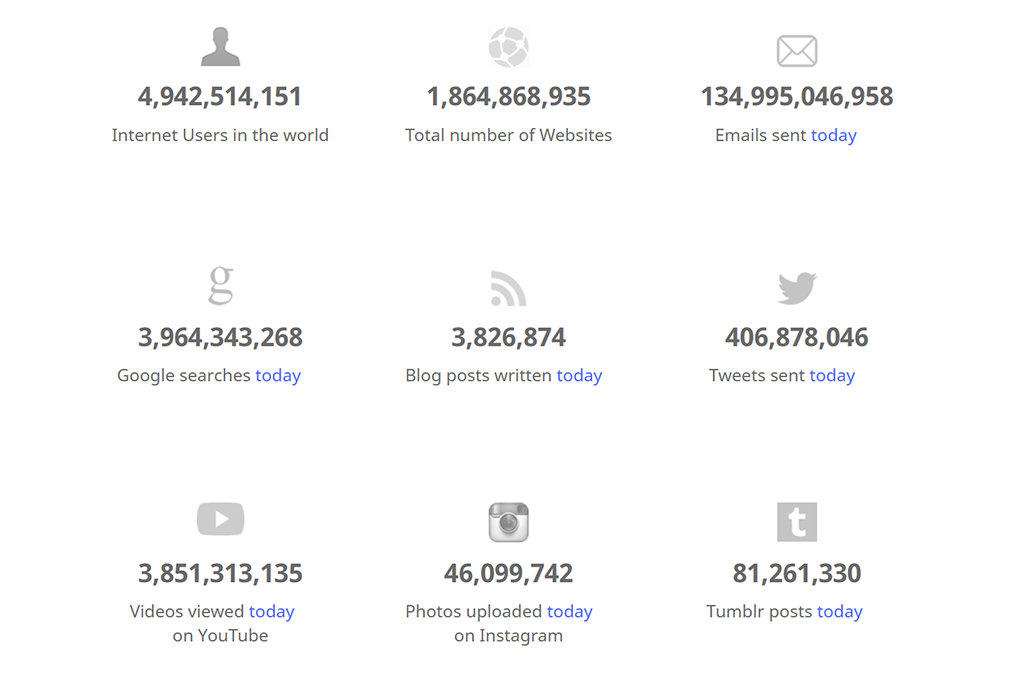Click the envelope icon for Emails
This screenshot has height=680, width=1024.
pos(797,50)
